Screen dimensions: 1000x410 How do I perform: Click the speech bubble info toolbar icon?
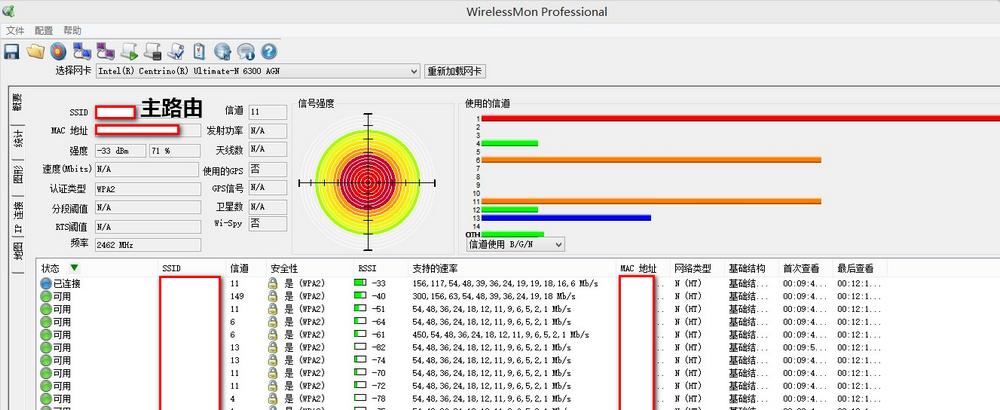point(246,52)
